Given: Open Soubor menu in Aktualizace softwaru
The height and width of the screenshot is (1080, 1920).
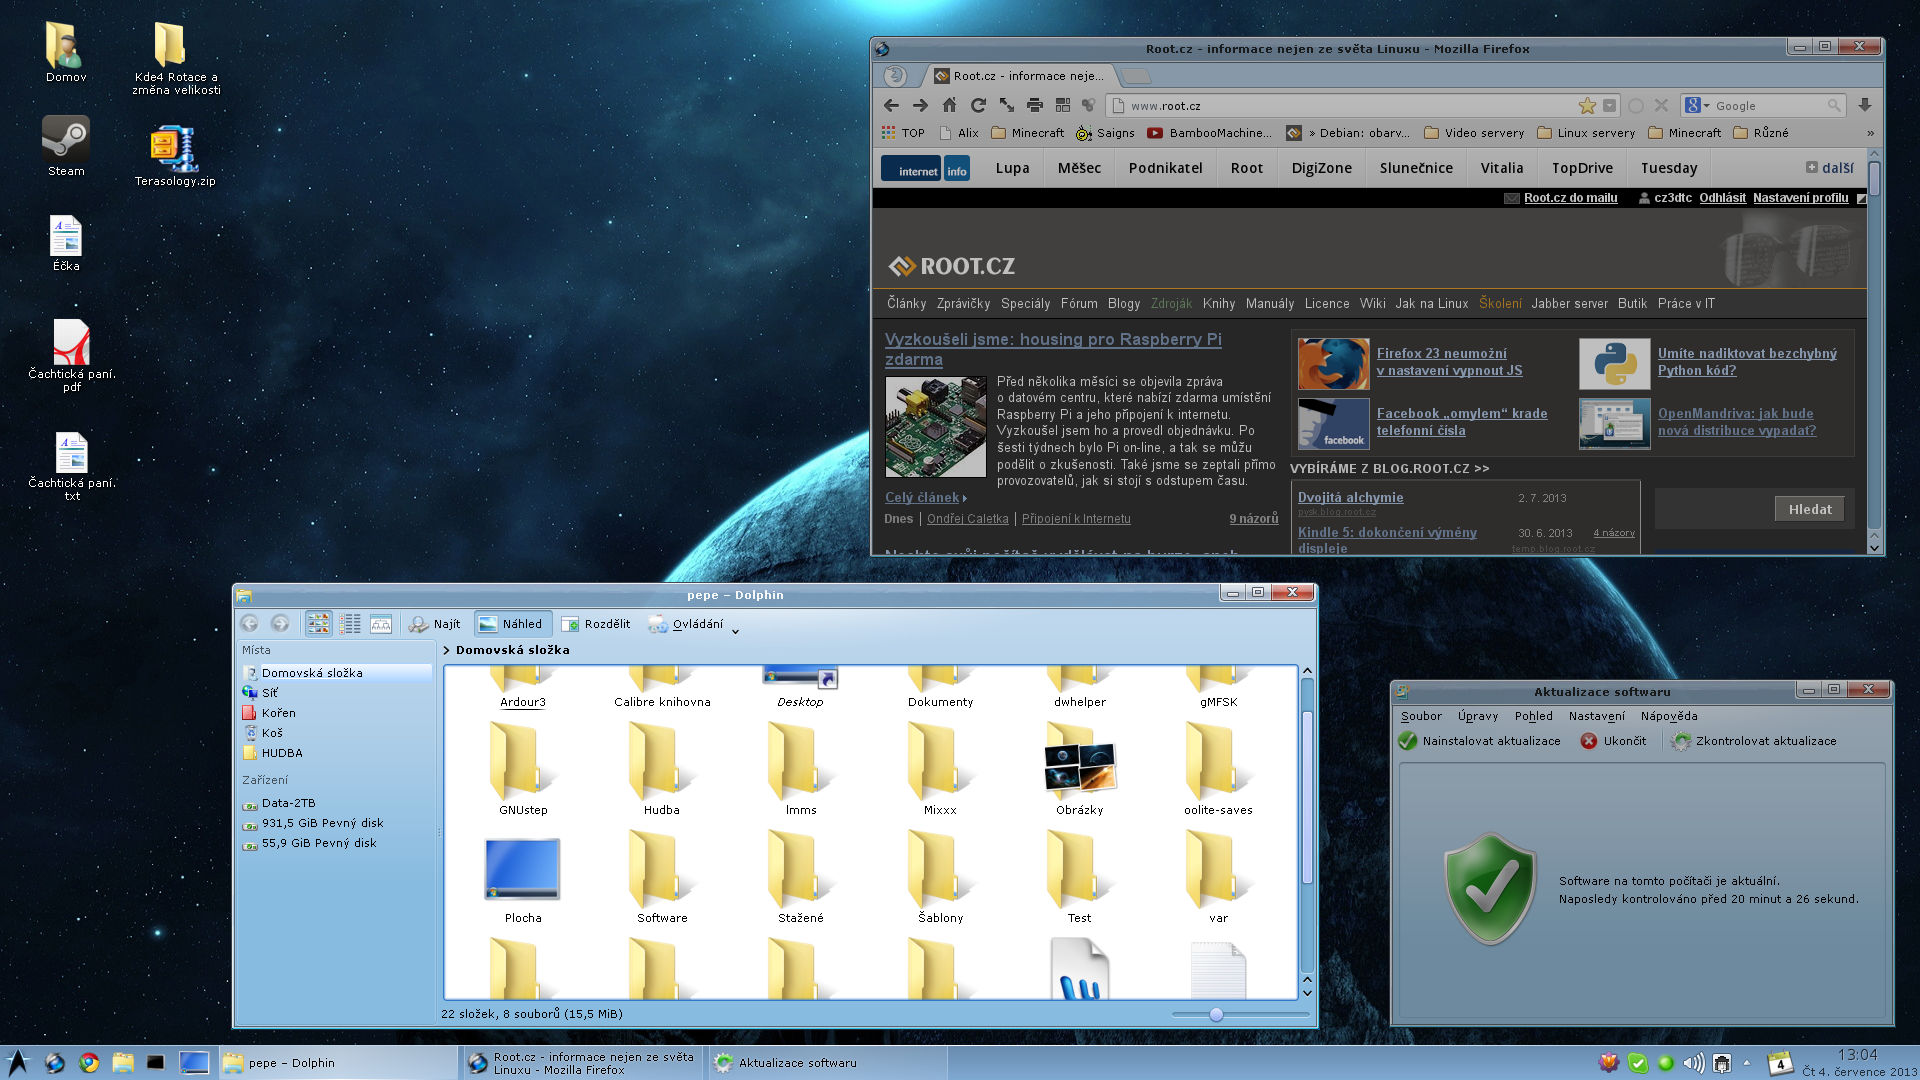Looking at the screenshot, I should [1421, 716].
